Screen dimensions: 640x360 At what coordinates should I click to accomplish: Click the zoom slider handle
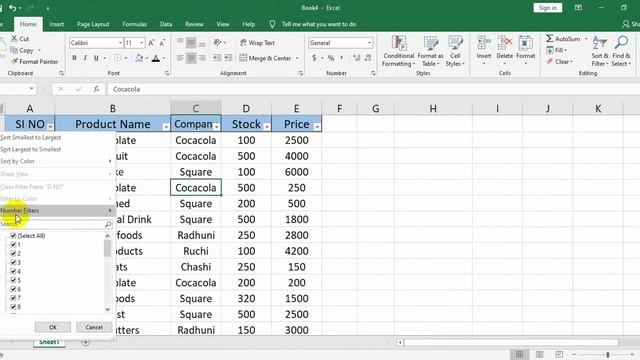coord(608,355)
